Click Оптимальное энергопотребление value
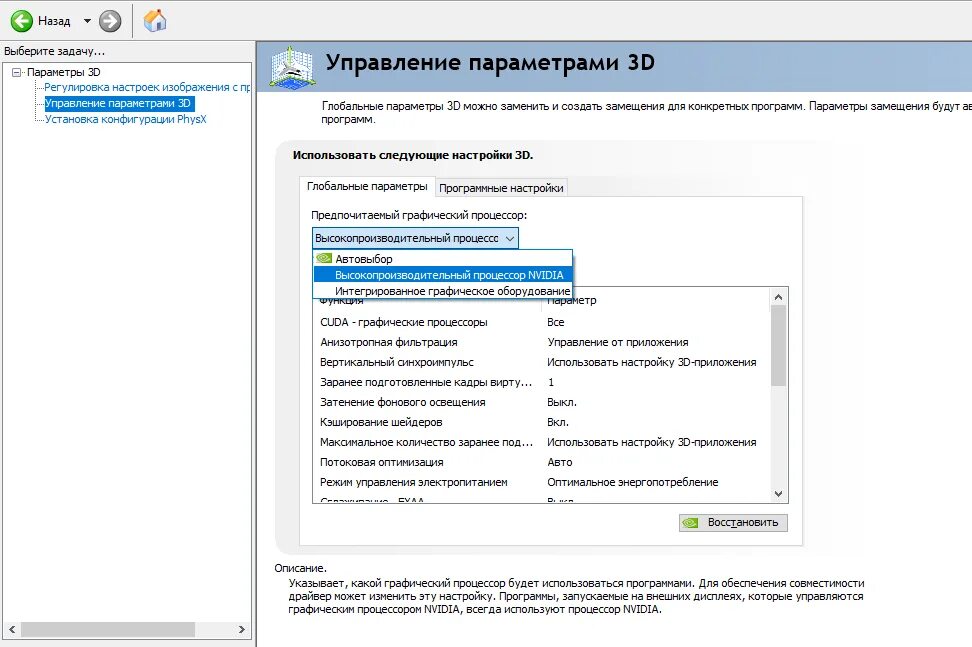 click(632, 482)
